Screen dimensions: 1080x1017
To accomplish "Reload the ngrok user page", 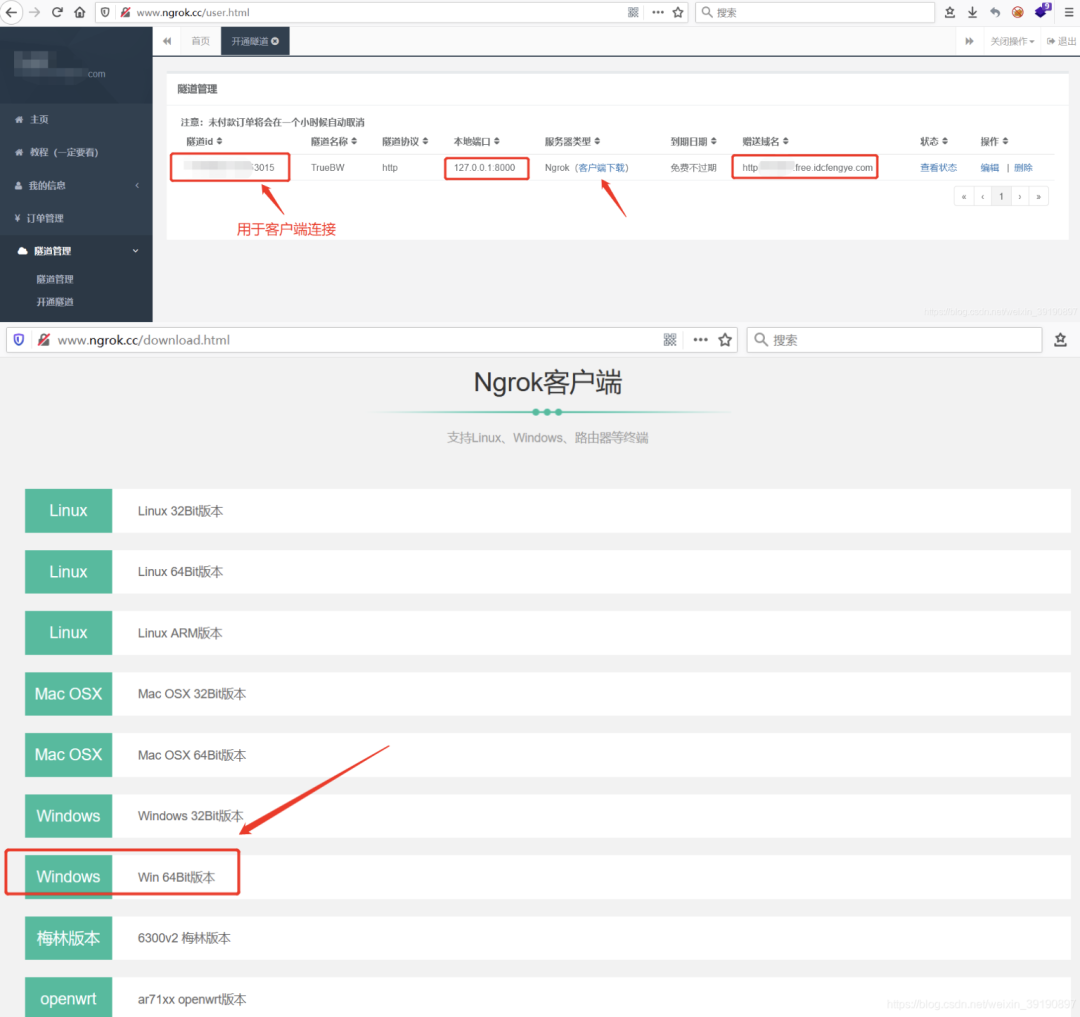I will click(57, 12).
